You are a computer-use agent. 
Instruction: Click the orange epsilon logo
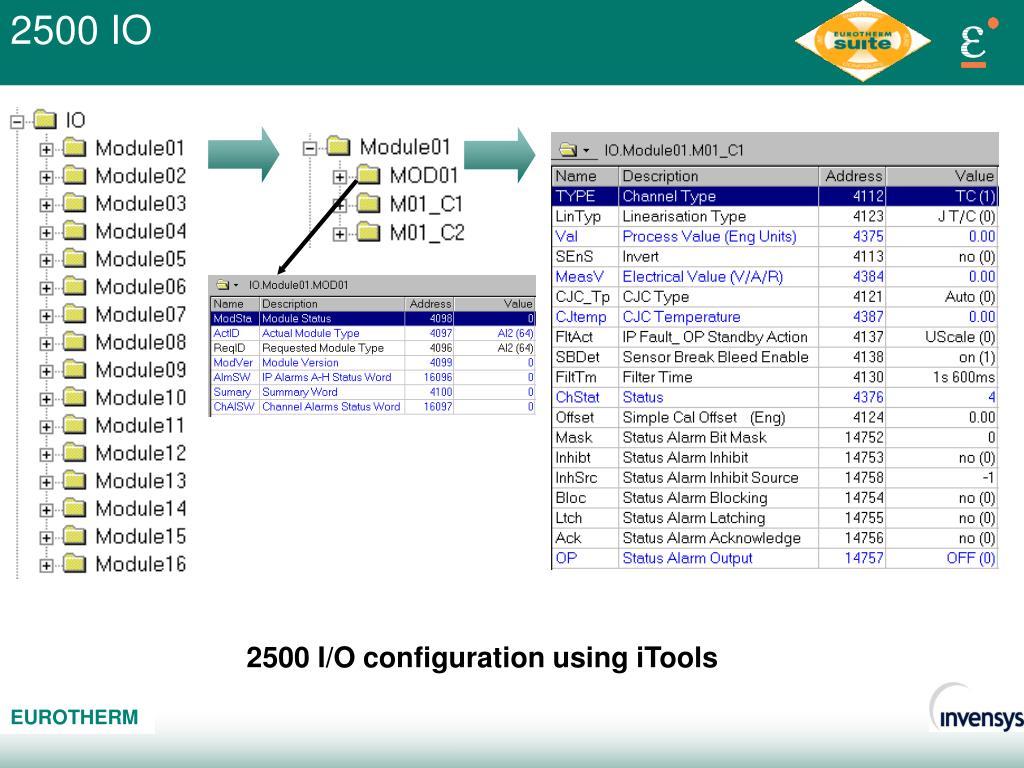pos(978,42)
